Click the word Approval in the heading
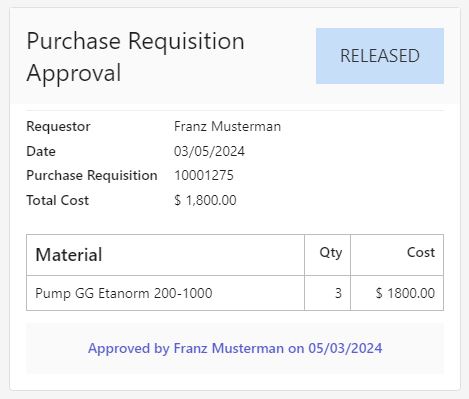This screenshot has height=399, width=469. point(74,74)
